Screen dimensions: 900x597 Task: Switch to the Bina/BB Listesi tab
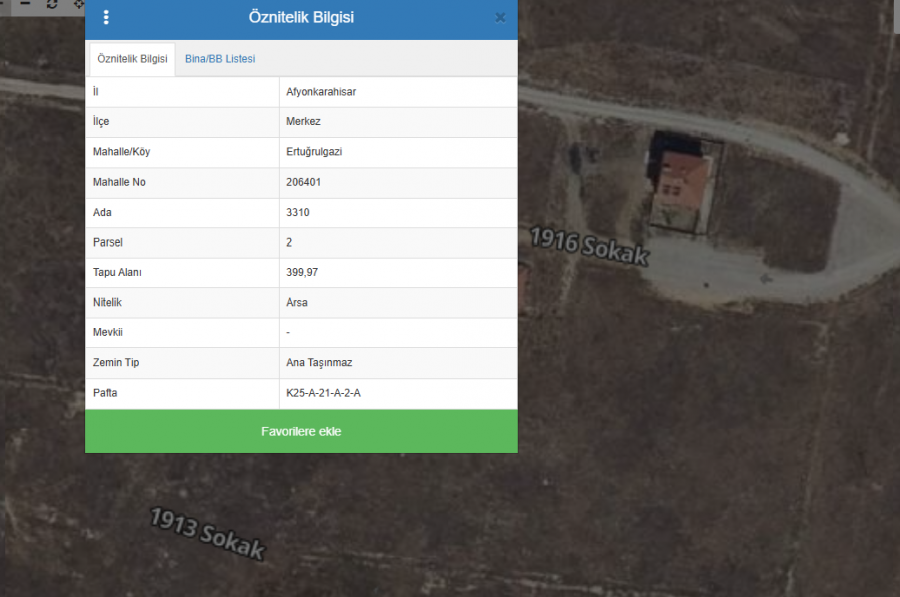(220, 59)
